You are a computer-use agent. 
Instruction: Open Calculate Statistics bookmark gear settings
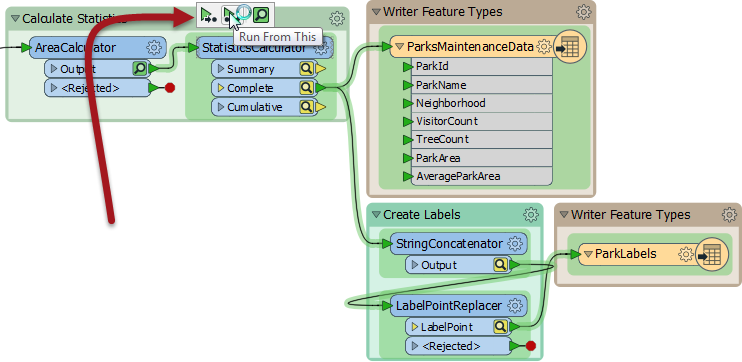coord(336,18)
